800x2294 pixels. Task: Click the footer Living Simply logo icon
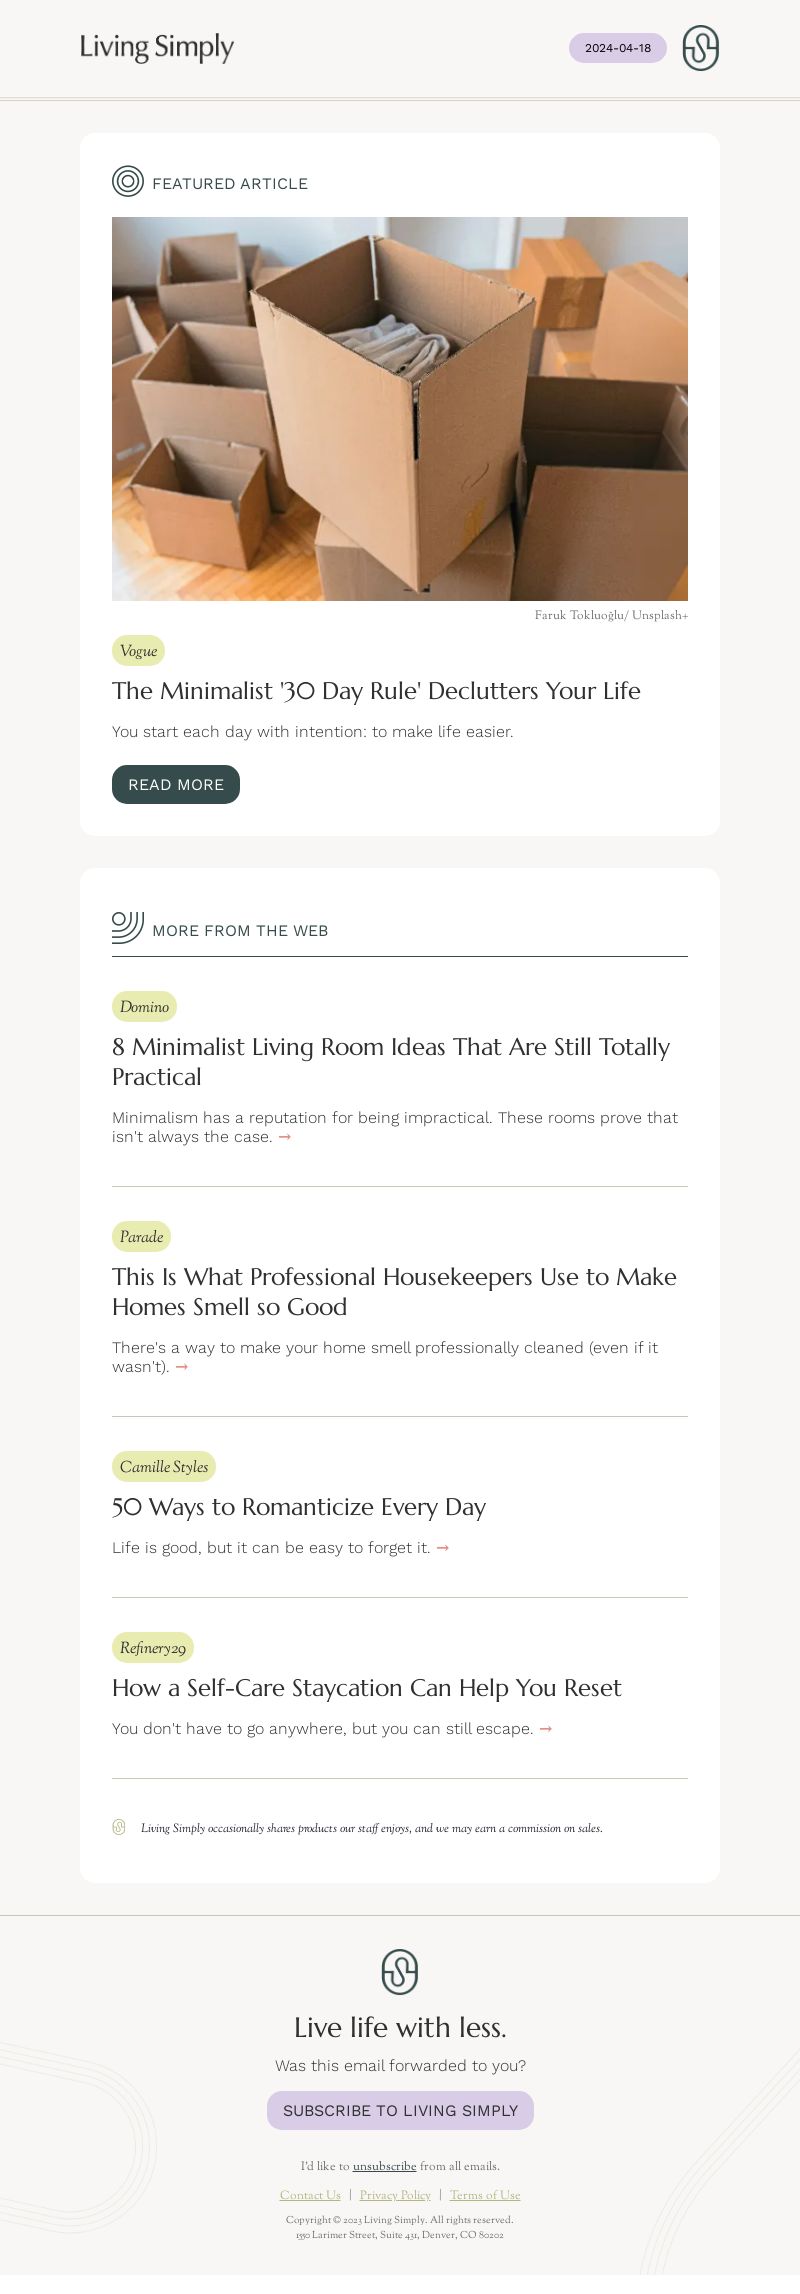point(400,1972)
